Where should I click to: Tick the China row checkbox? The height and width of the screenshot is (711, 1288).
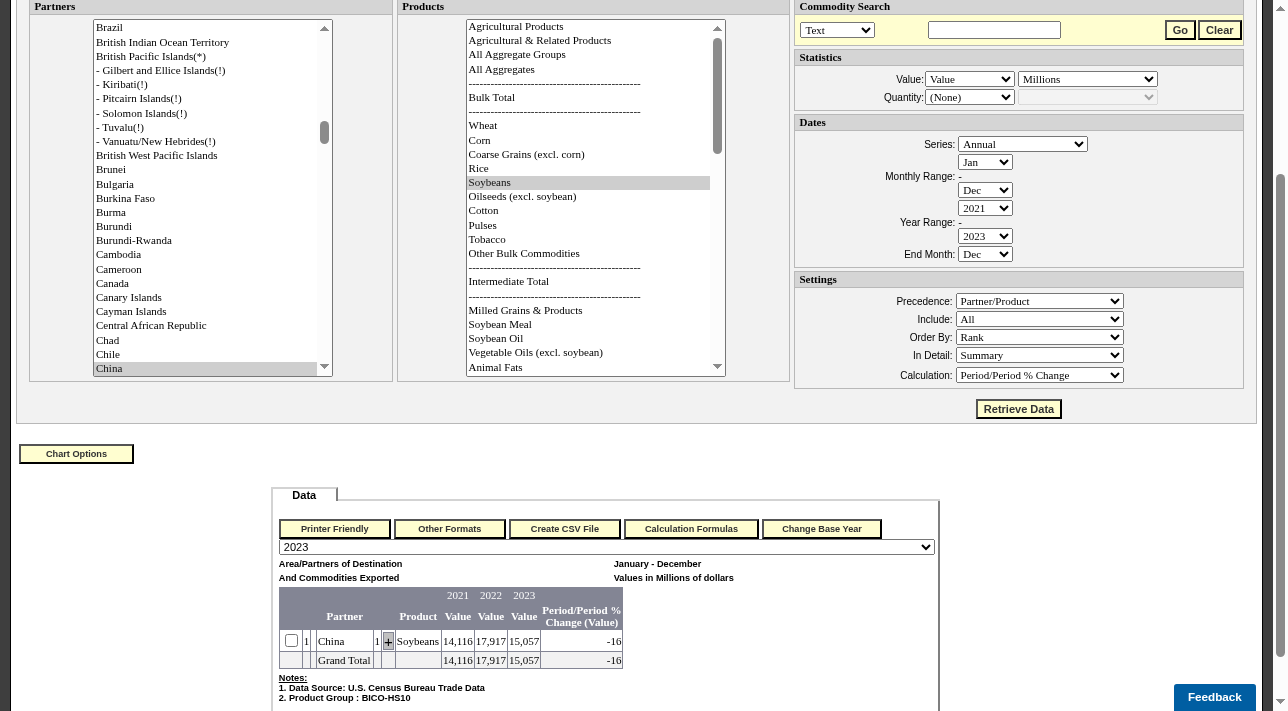pos(291,641)
